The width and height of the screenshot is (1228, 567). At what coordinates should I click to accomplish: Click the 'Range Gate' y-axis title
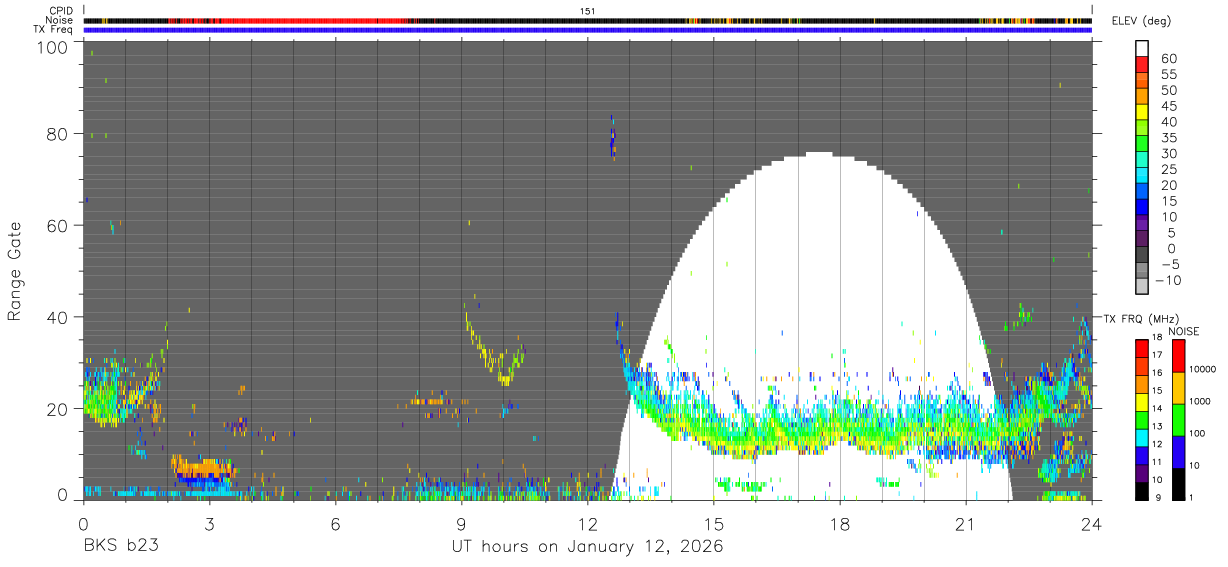coord(15,271)
